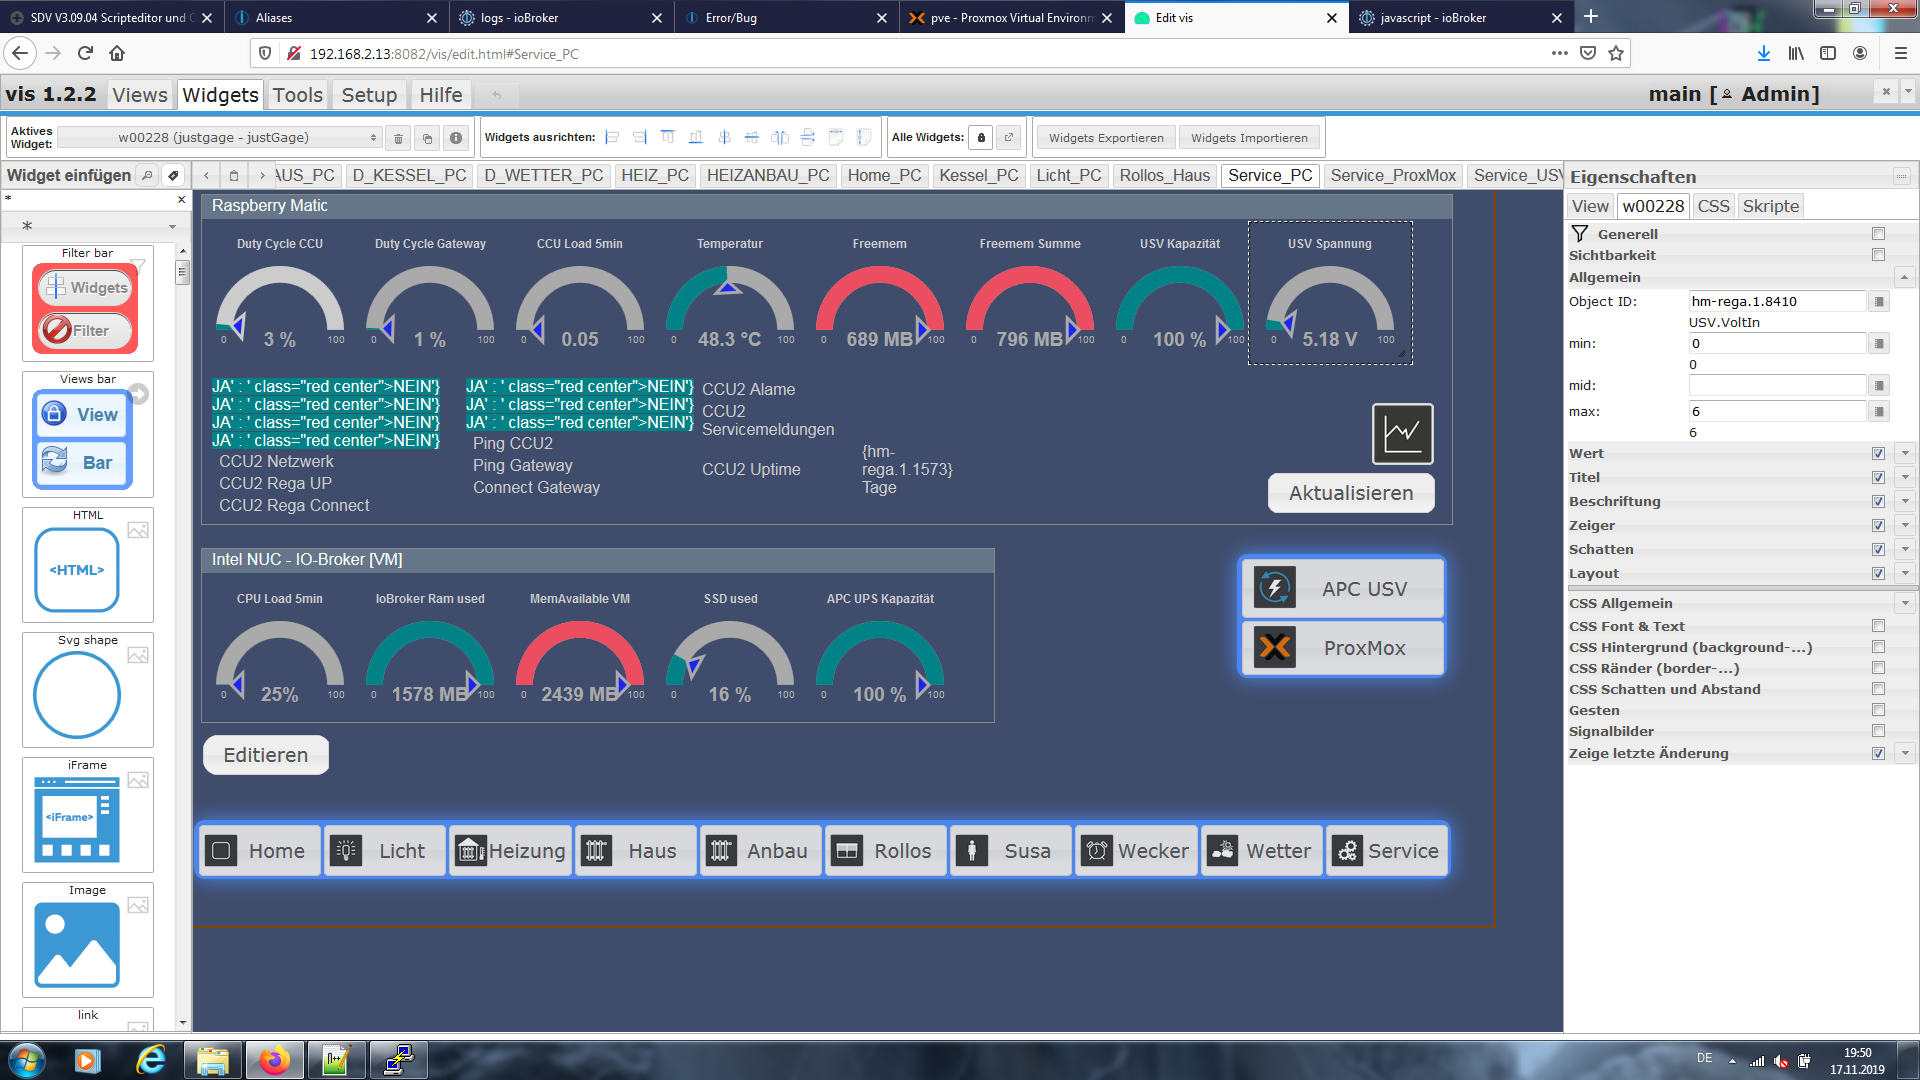Align widgets to left edge icon
1920x1080 pixels.
pos(612,138)
